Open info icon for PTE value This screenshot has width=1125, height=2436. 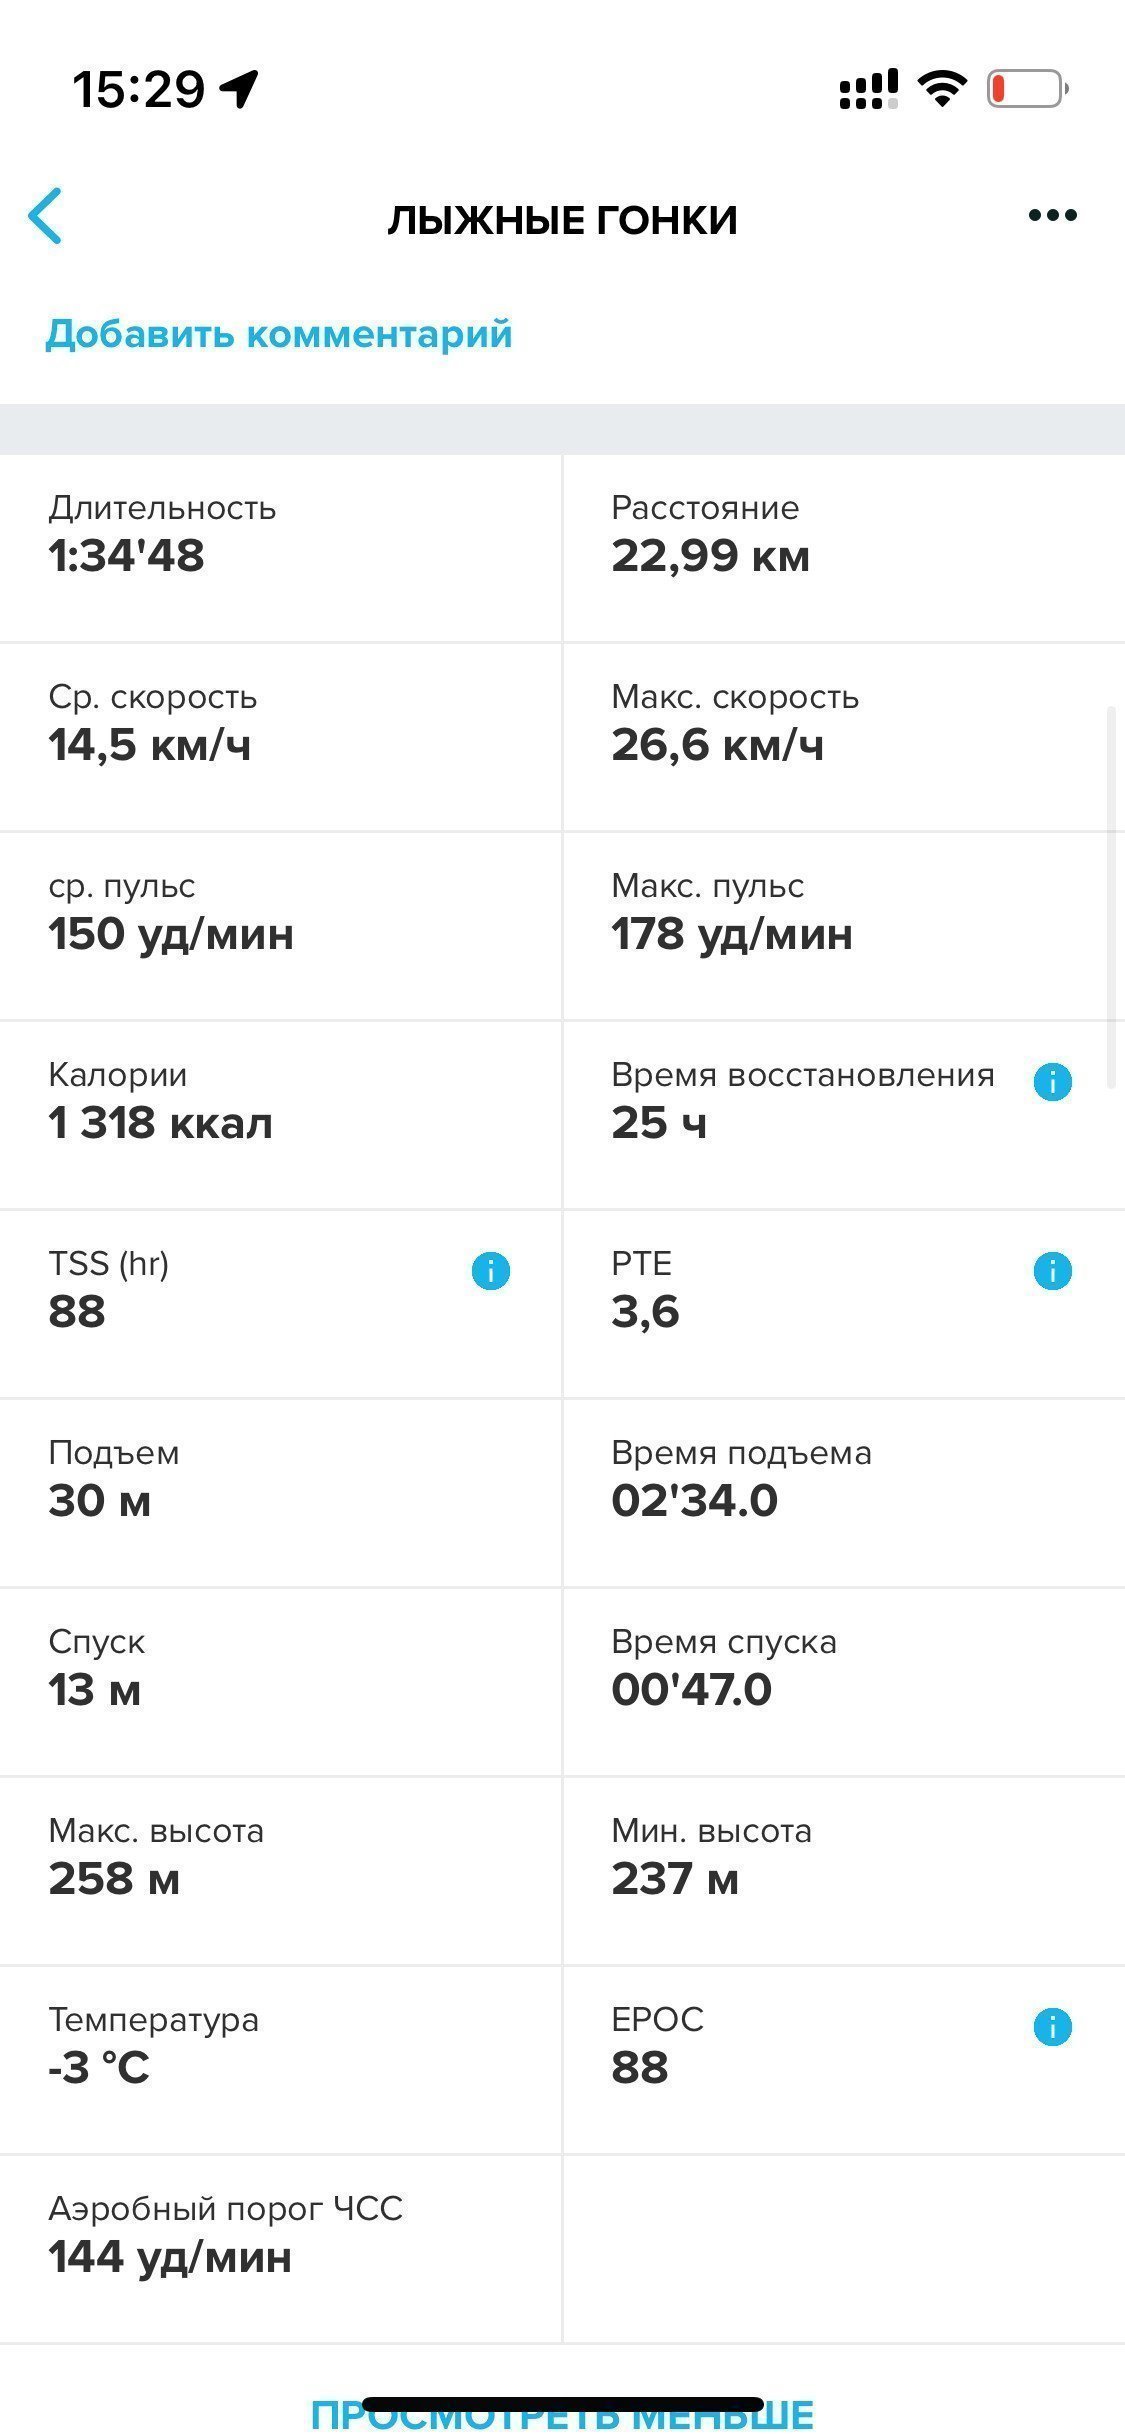point(1052,1270)
